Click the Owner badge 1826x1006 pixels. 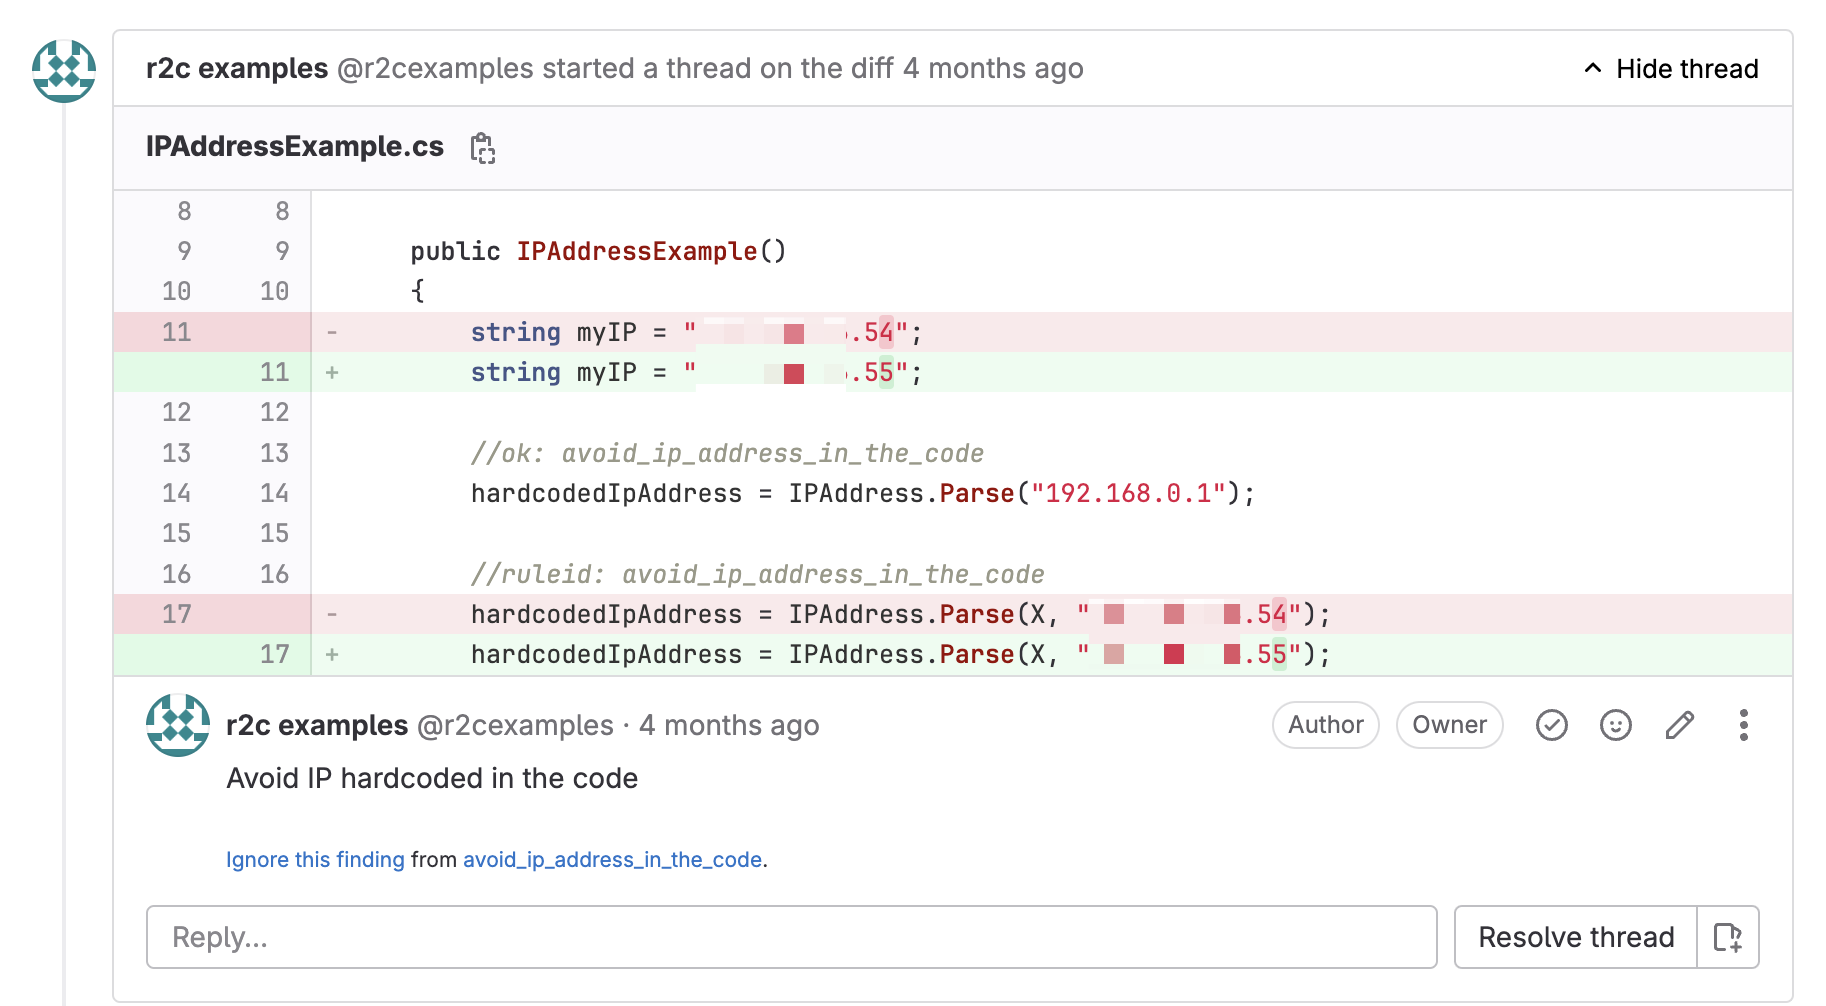click(x=1449, y=725)
